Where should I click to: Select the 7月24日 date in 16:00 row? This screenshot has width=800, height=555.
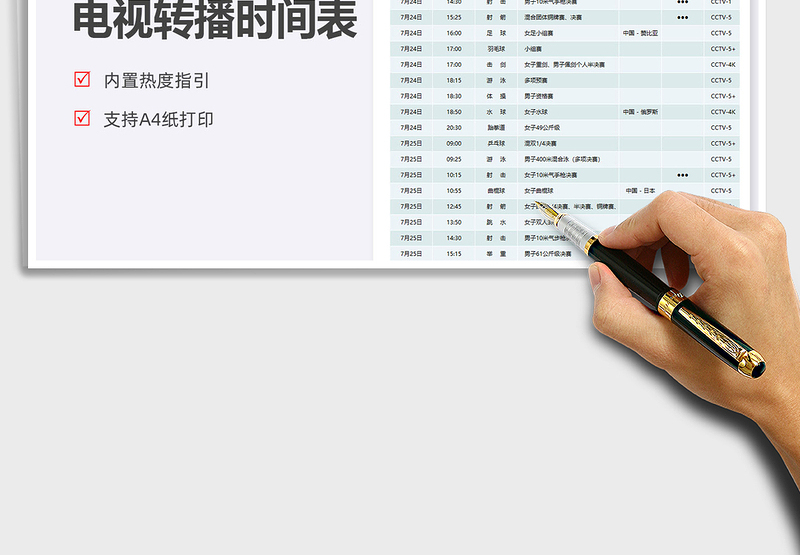tap(411, 33)
